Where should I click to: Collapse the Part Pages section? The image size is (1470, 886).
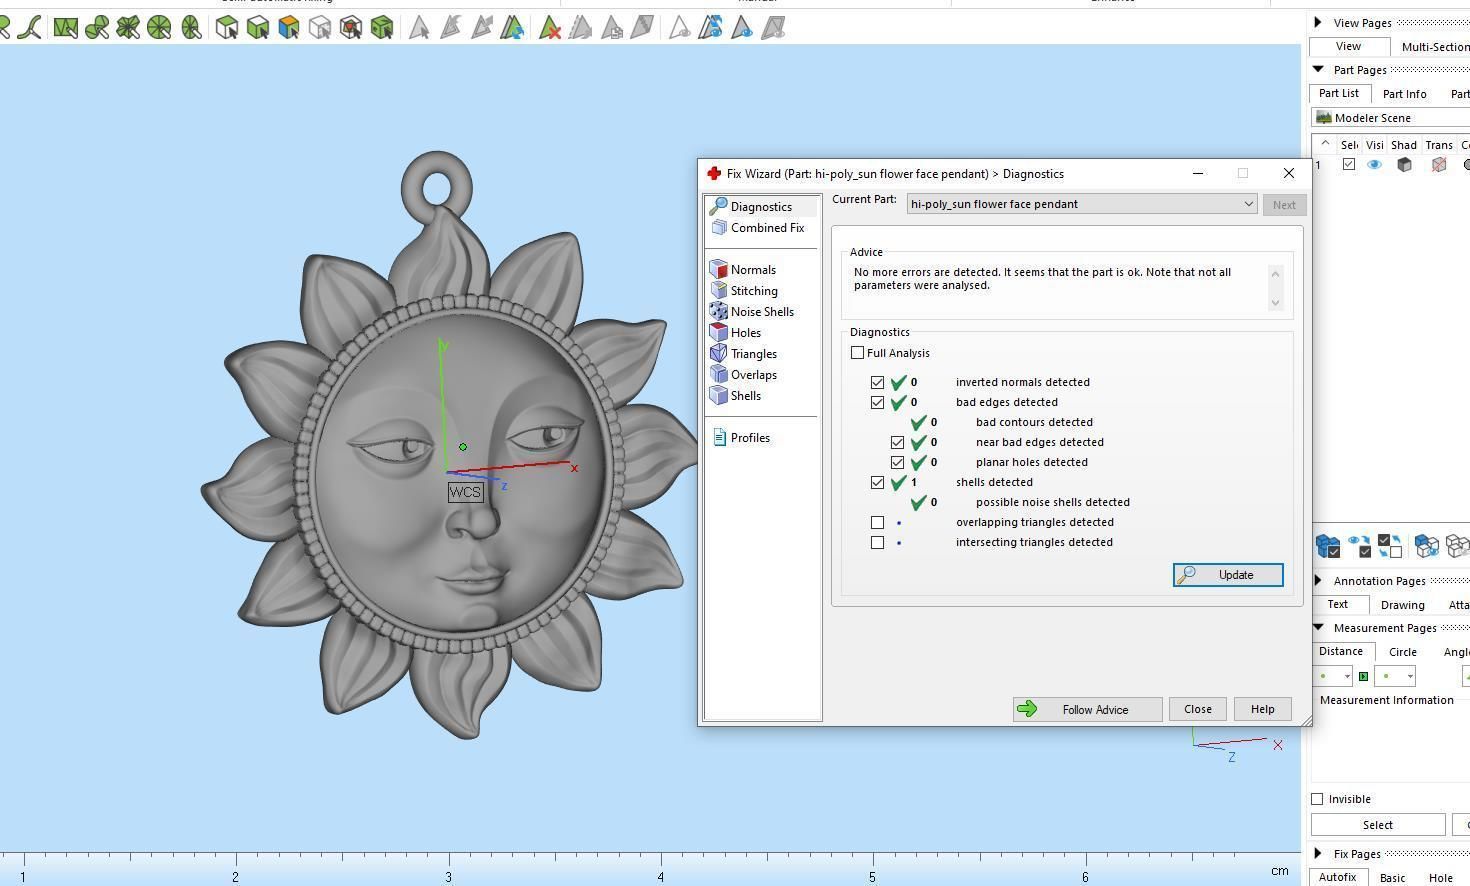(x=1318, y=69)
